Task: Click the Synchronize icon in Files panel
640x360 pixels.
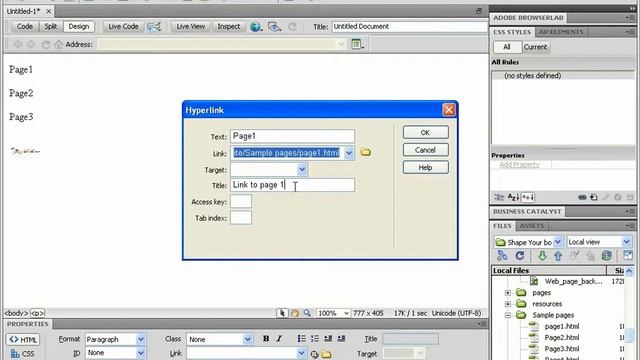Action: 607,256
